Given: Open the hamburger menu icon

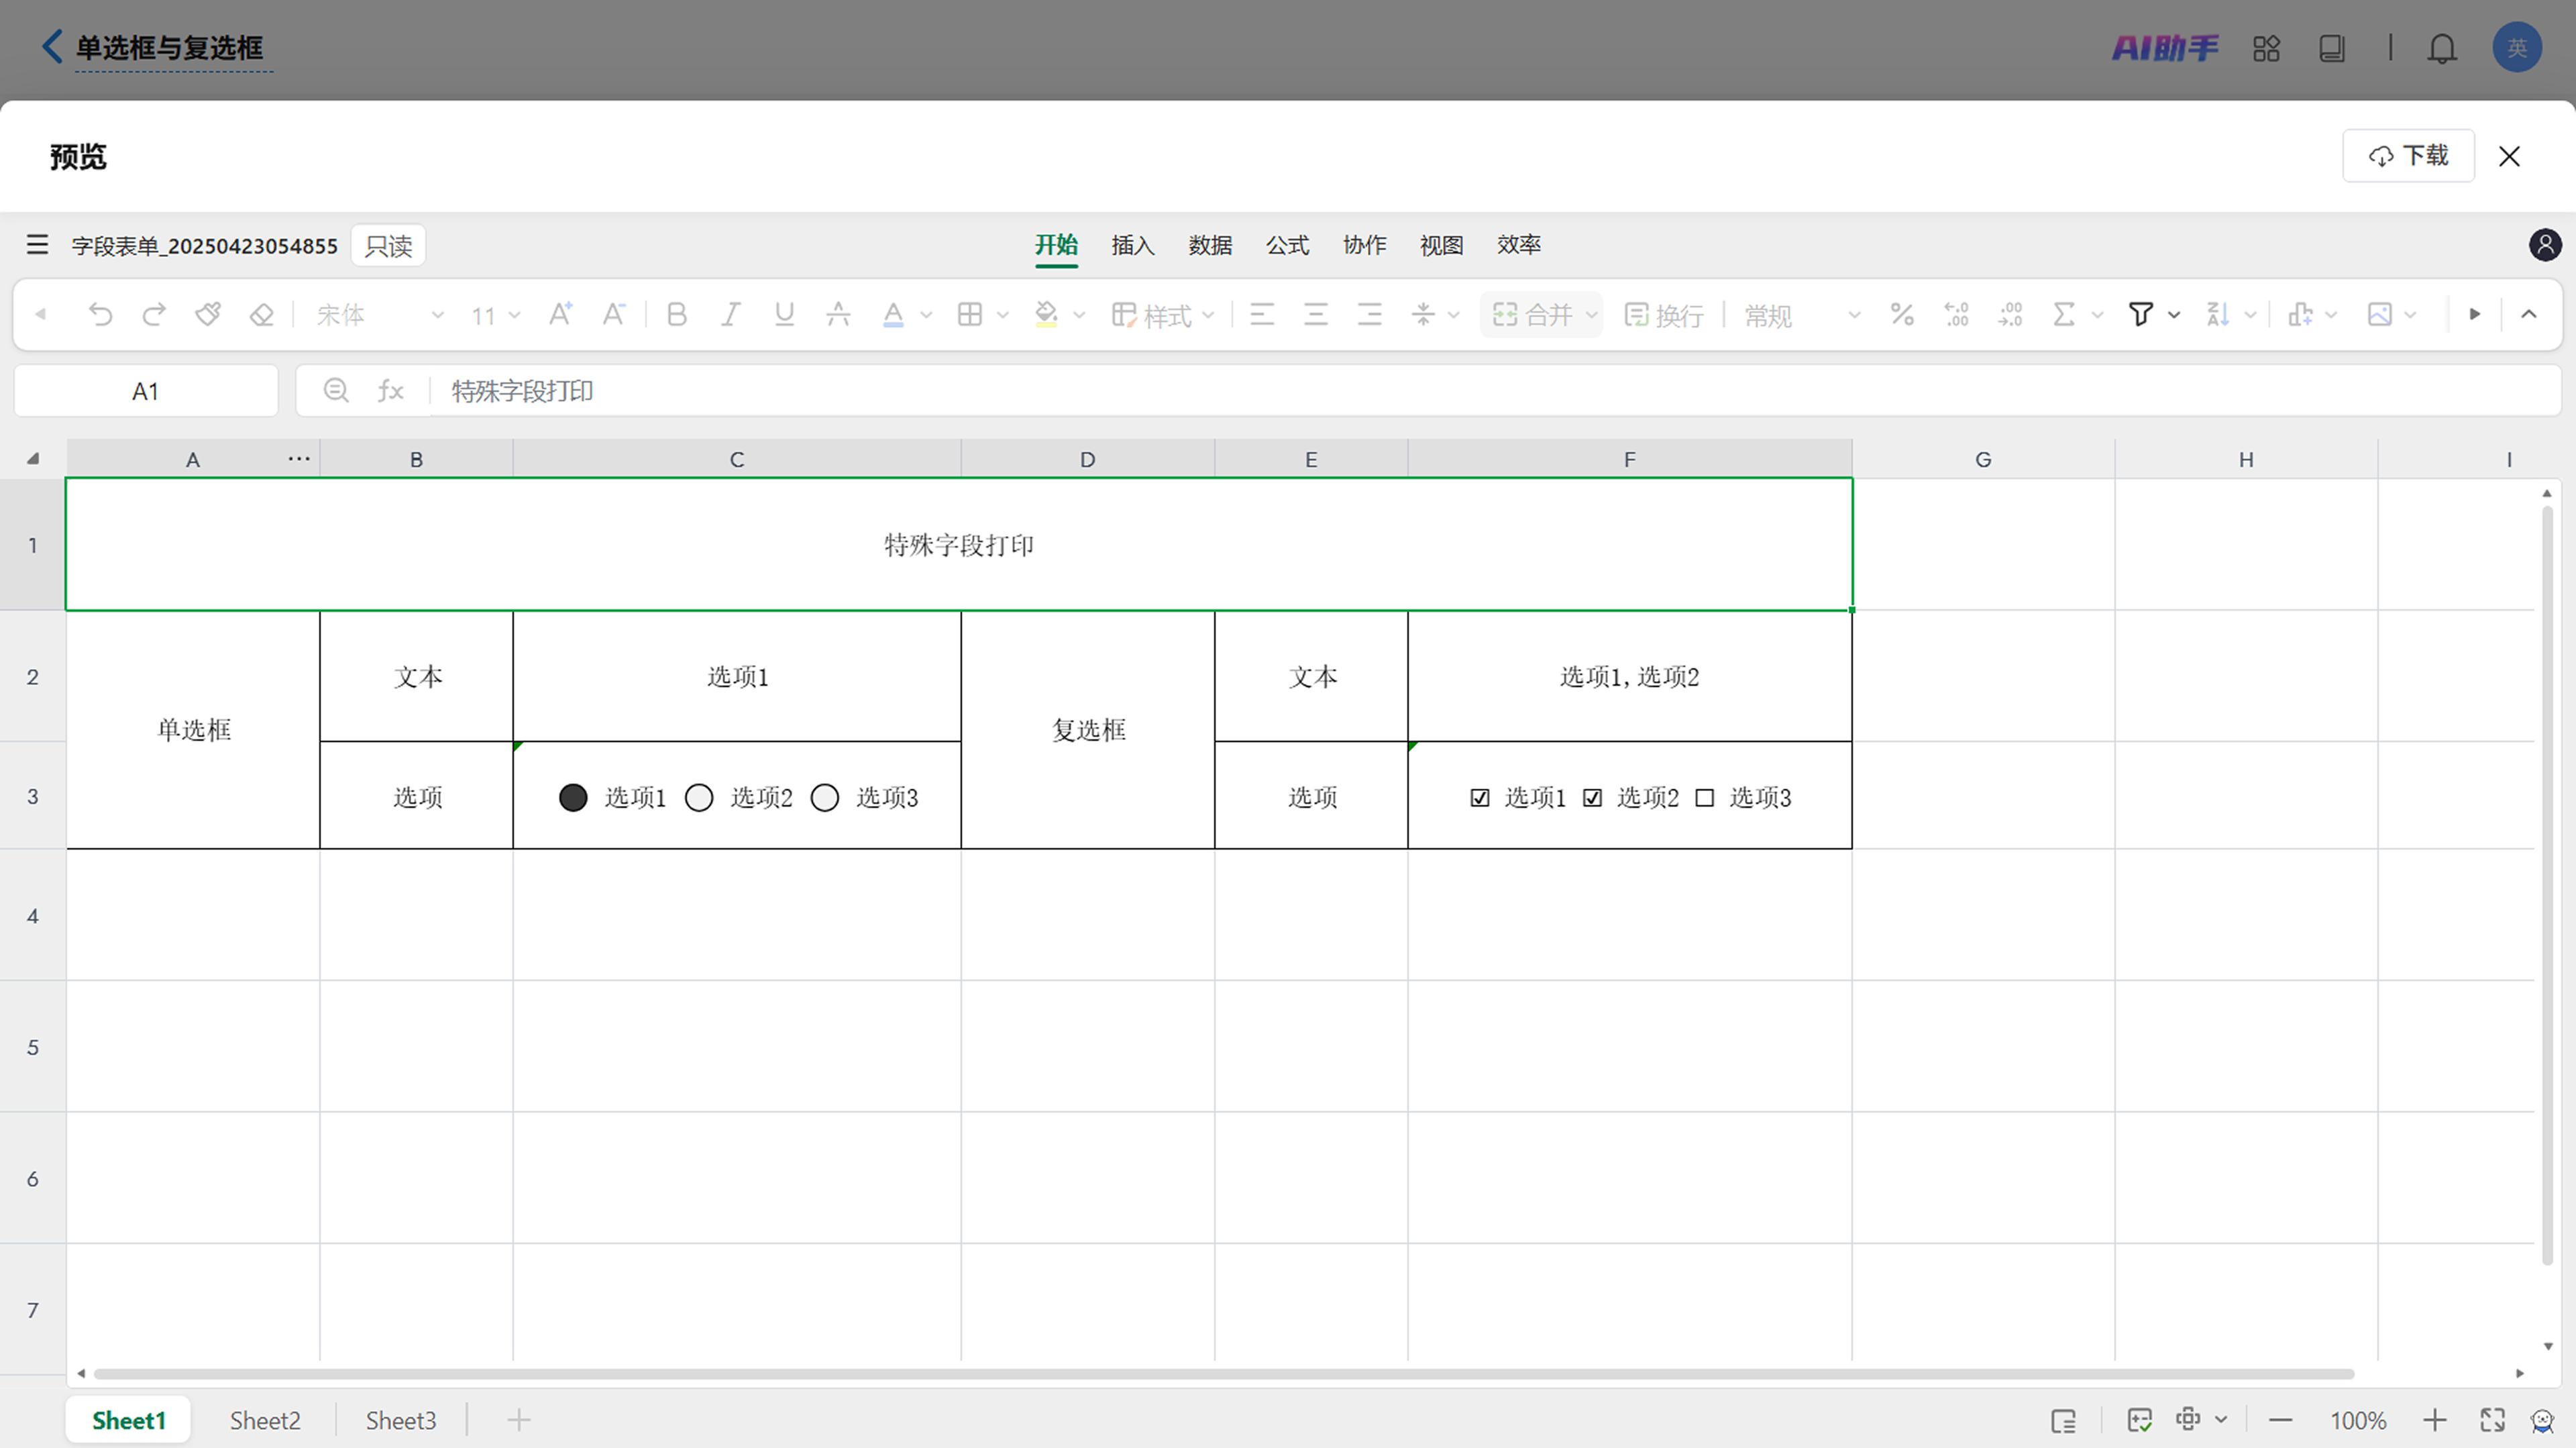Looking at the screenshot, I should click(37, 245).
